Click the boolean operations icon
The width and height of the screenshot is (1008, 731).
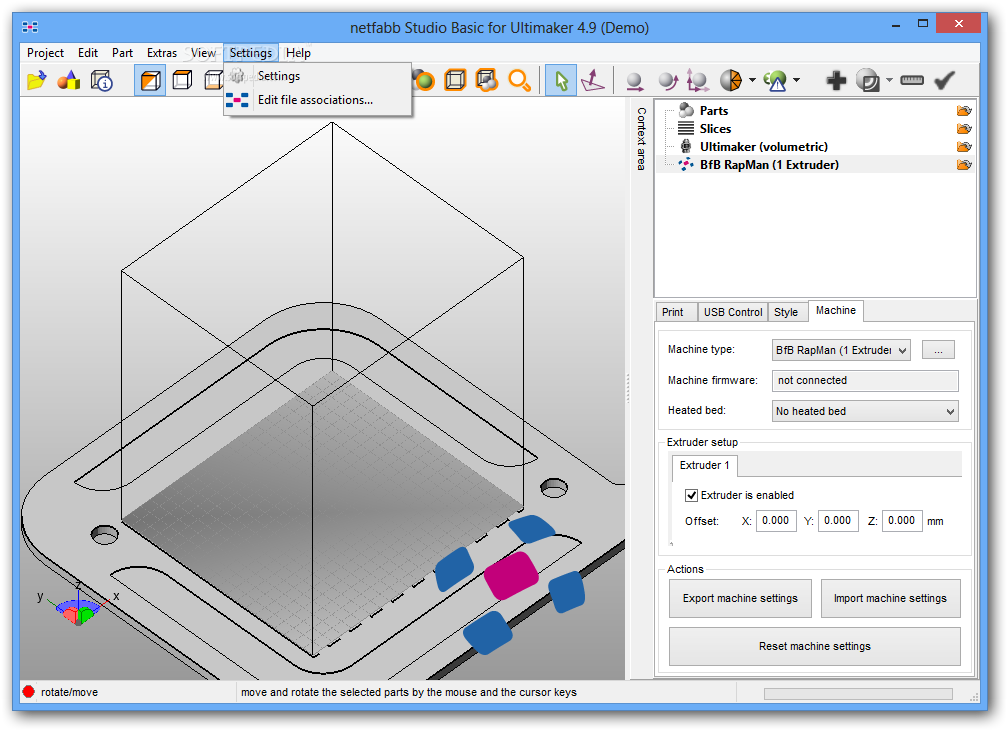point(868,81)
